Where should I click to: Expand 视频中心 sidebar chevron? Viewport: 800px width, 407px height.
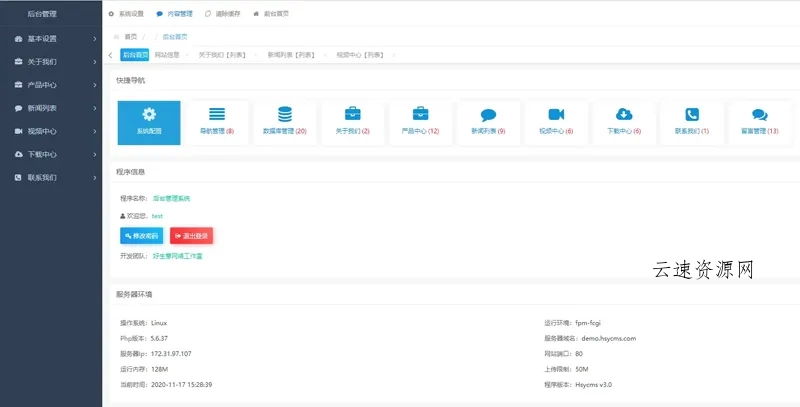95,131
